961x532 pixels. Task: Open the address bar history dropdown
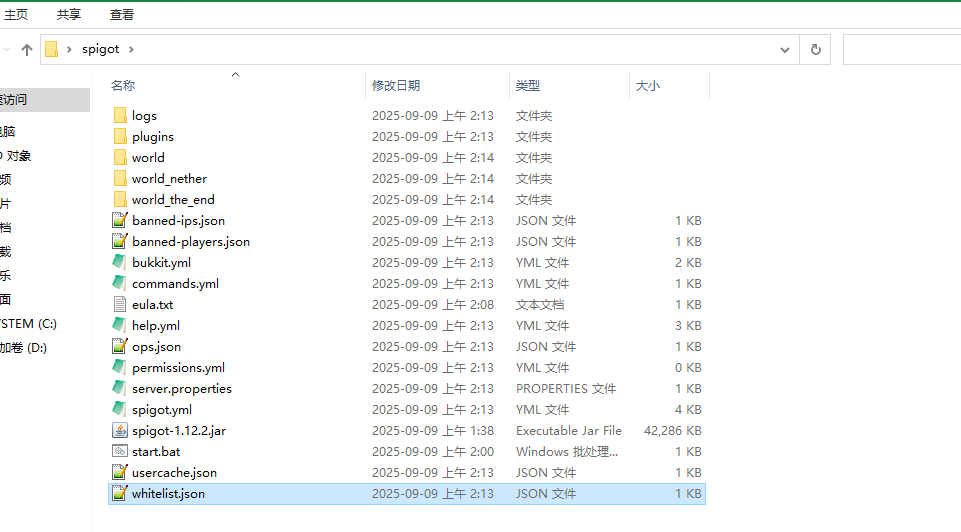point(786,49)
